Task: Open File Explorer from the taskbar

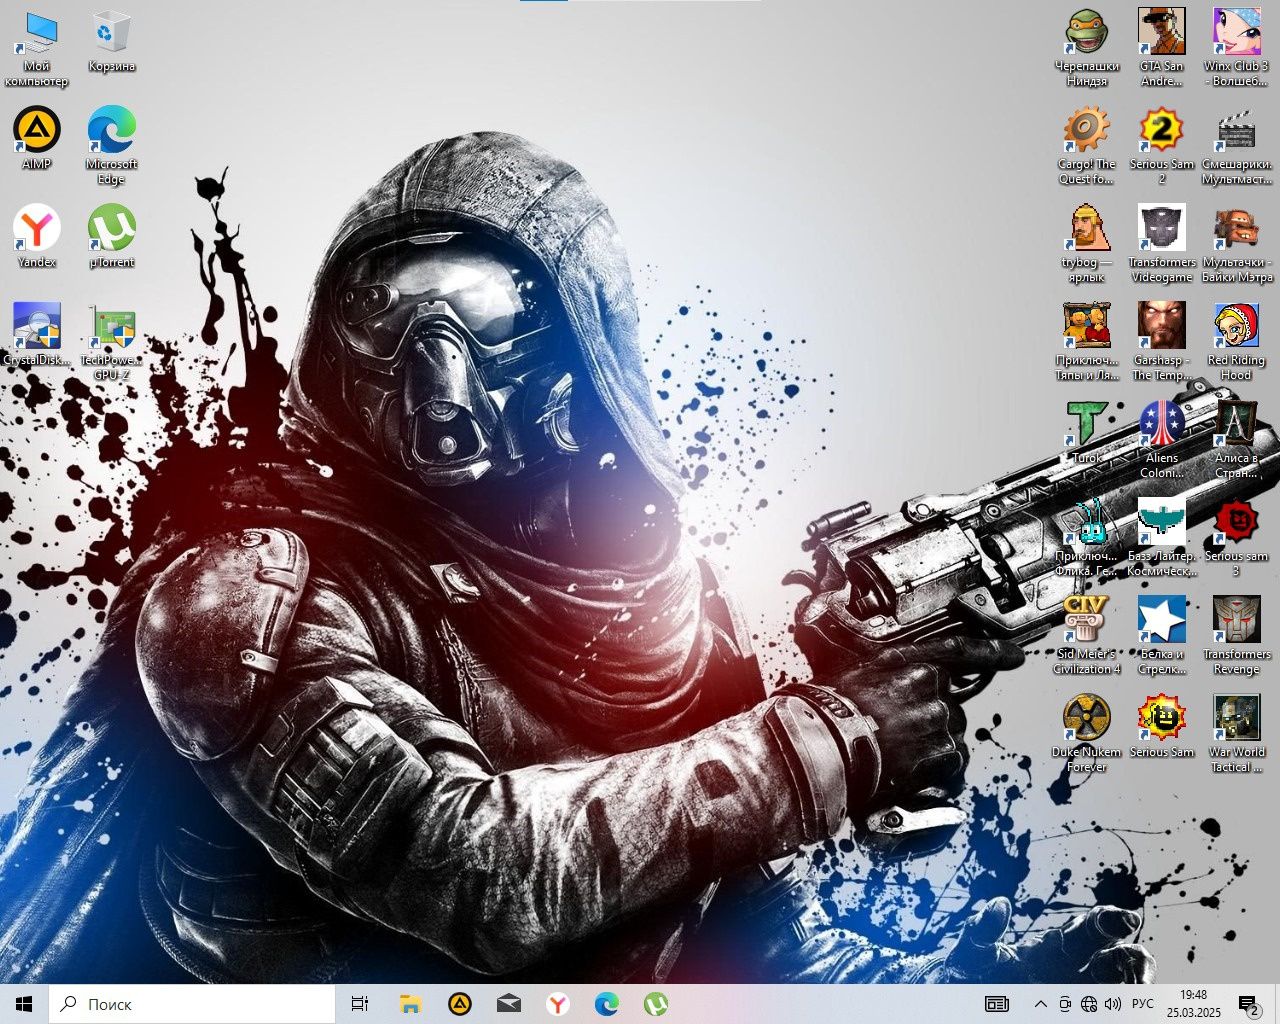Action: (x=410, y=1004)
